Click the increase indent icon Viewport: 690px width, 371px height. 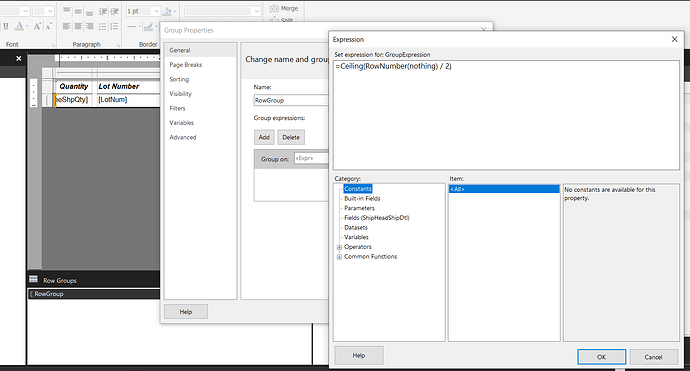click(x=114, y=11)
